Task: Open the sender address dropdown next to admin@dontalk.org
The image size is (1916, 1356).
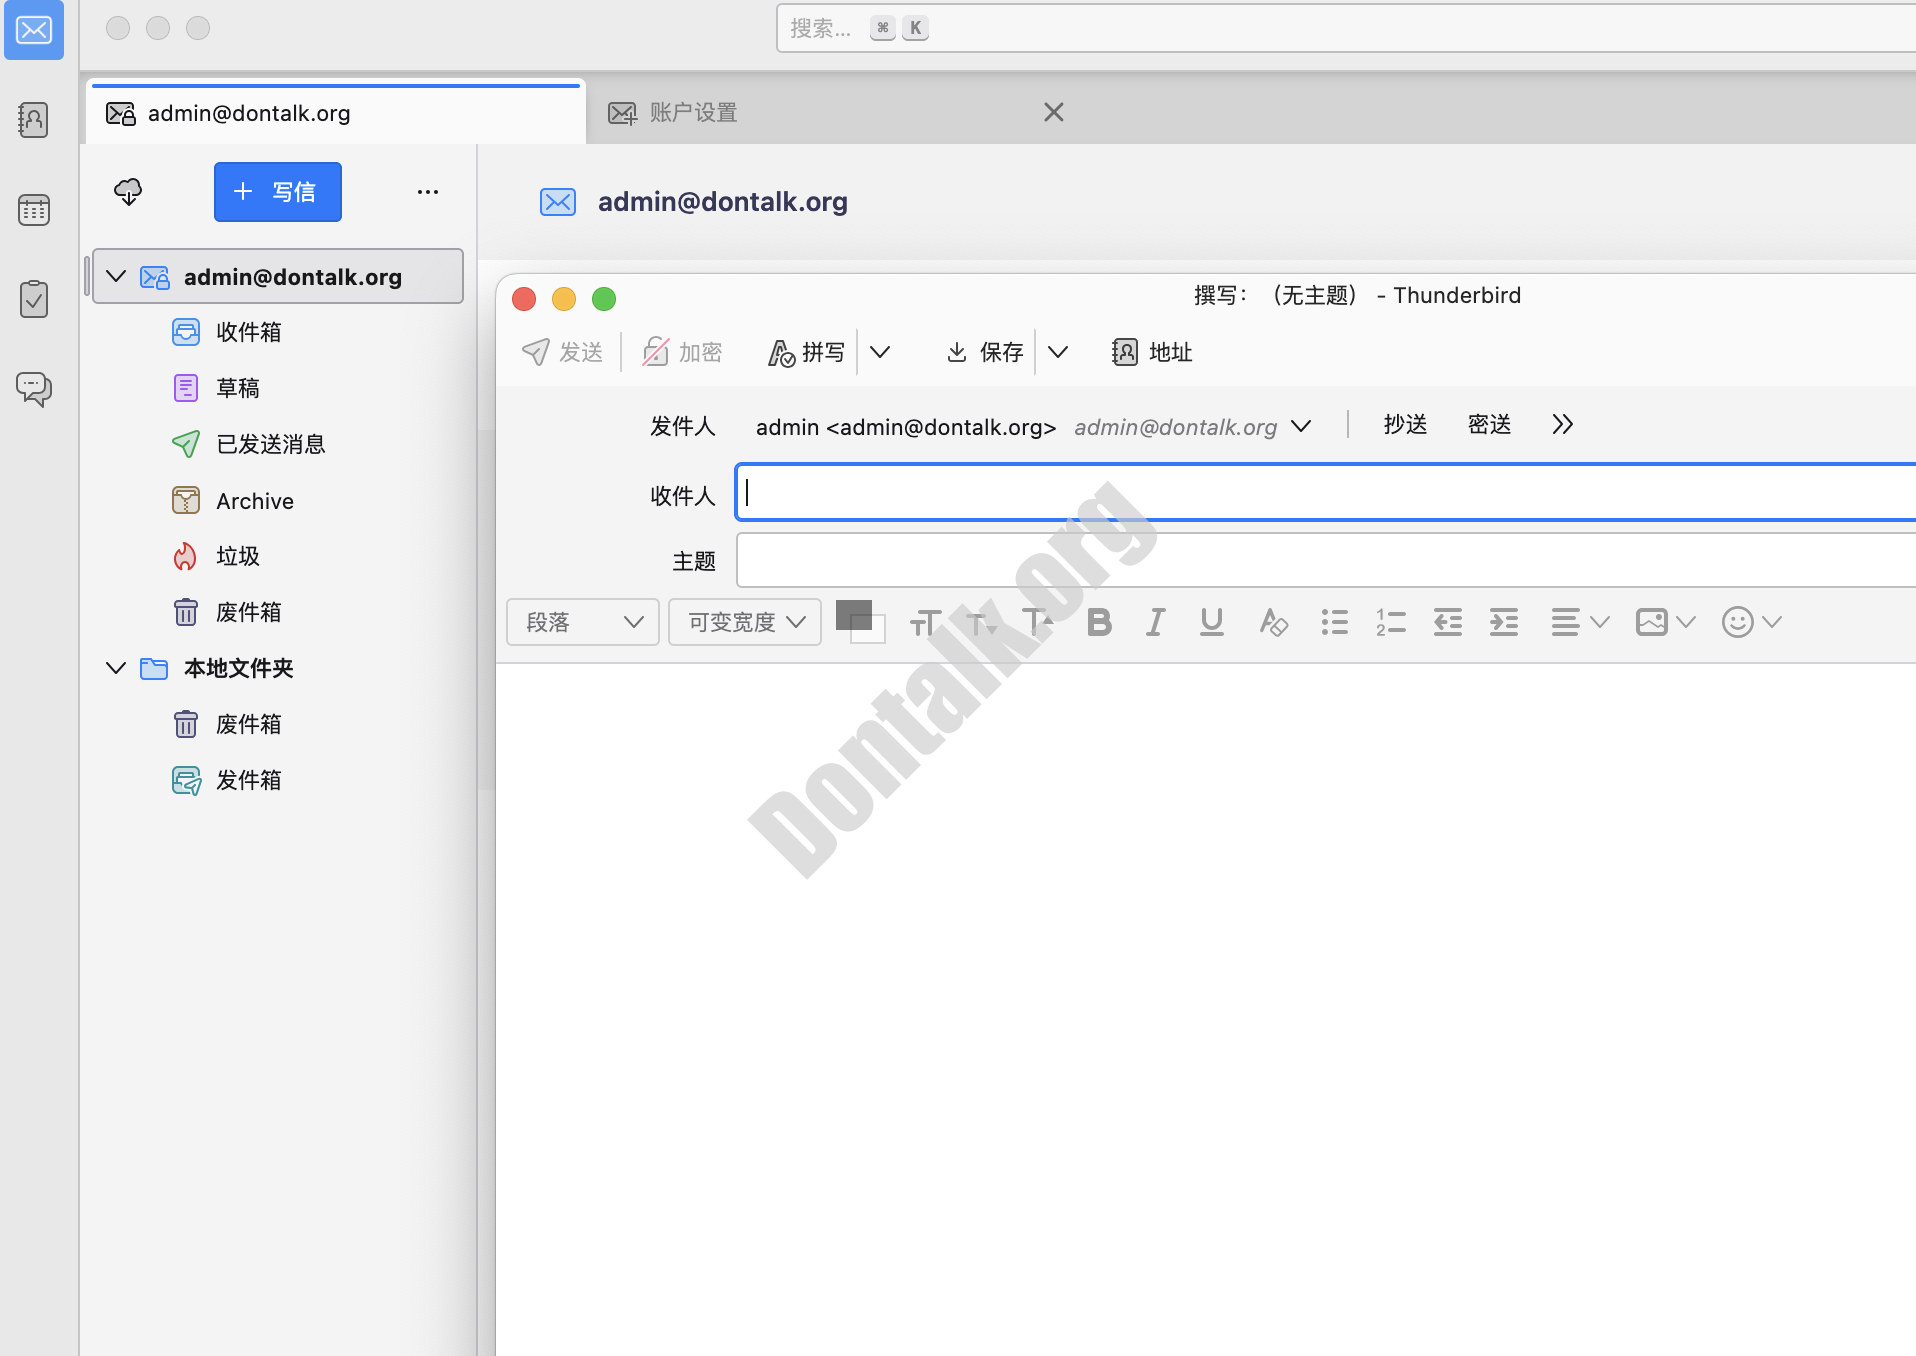Action: tap(1300, 426)
